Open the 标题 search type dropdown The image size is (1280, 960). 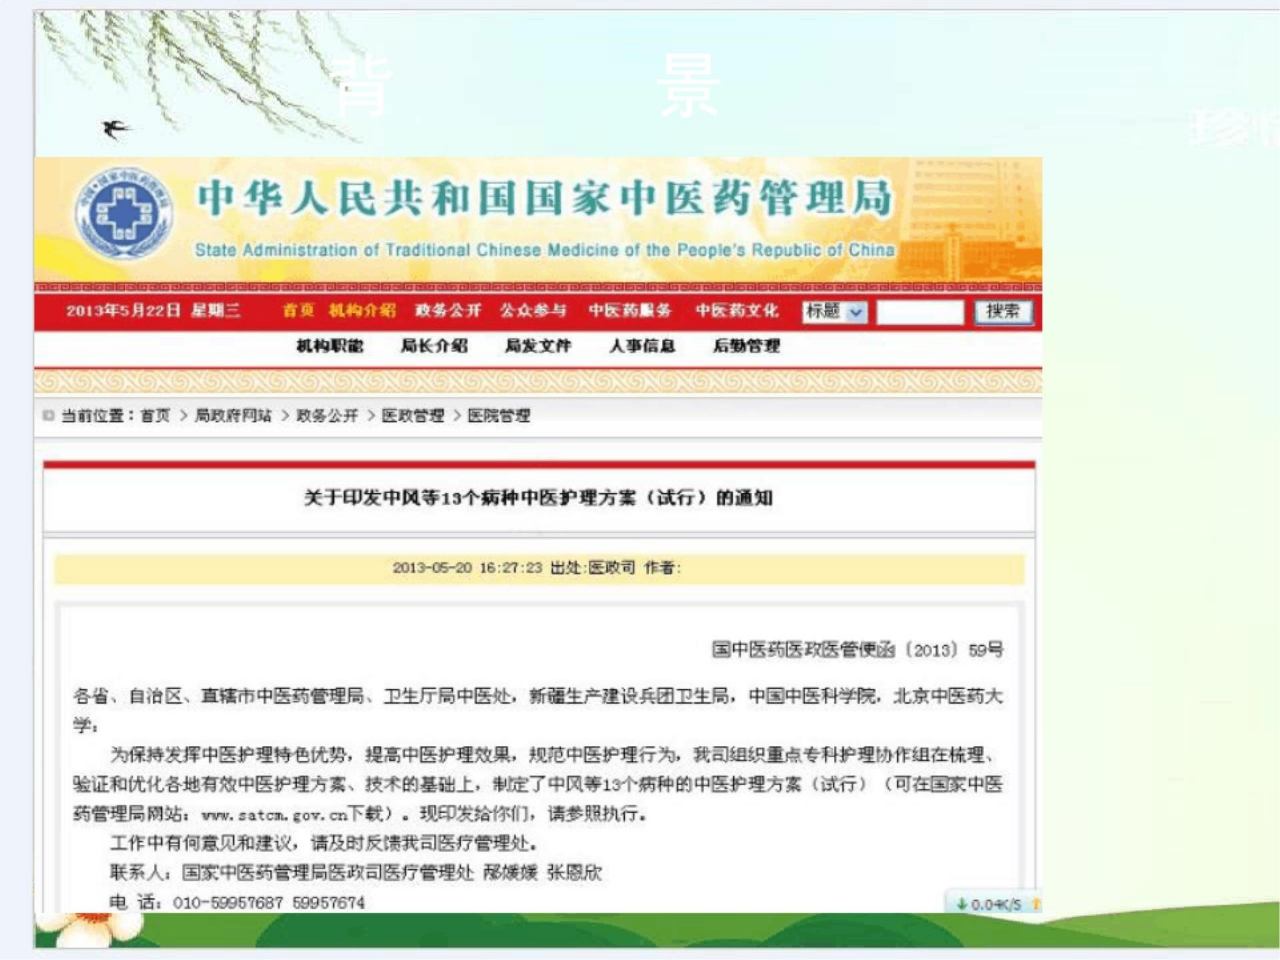pos(835,312)
